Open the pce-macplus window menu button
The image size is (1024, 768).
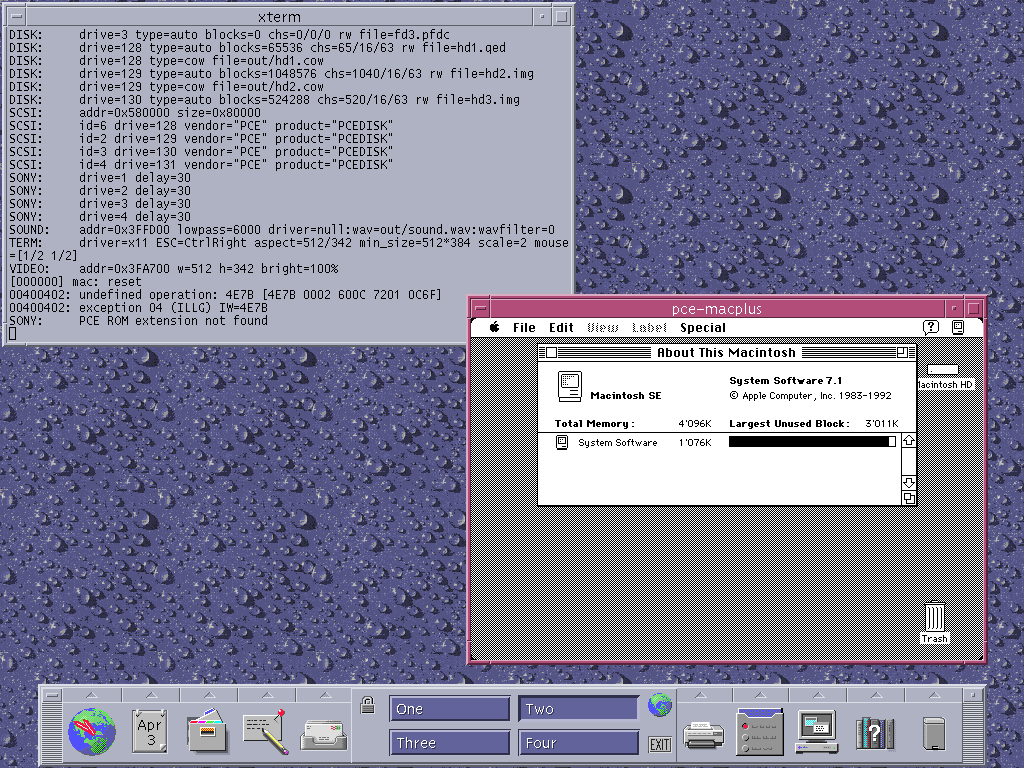click(x=480, y=308)
